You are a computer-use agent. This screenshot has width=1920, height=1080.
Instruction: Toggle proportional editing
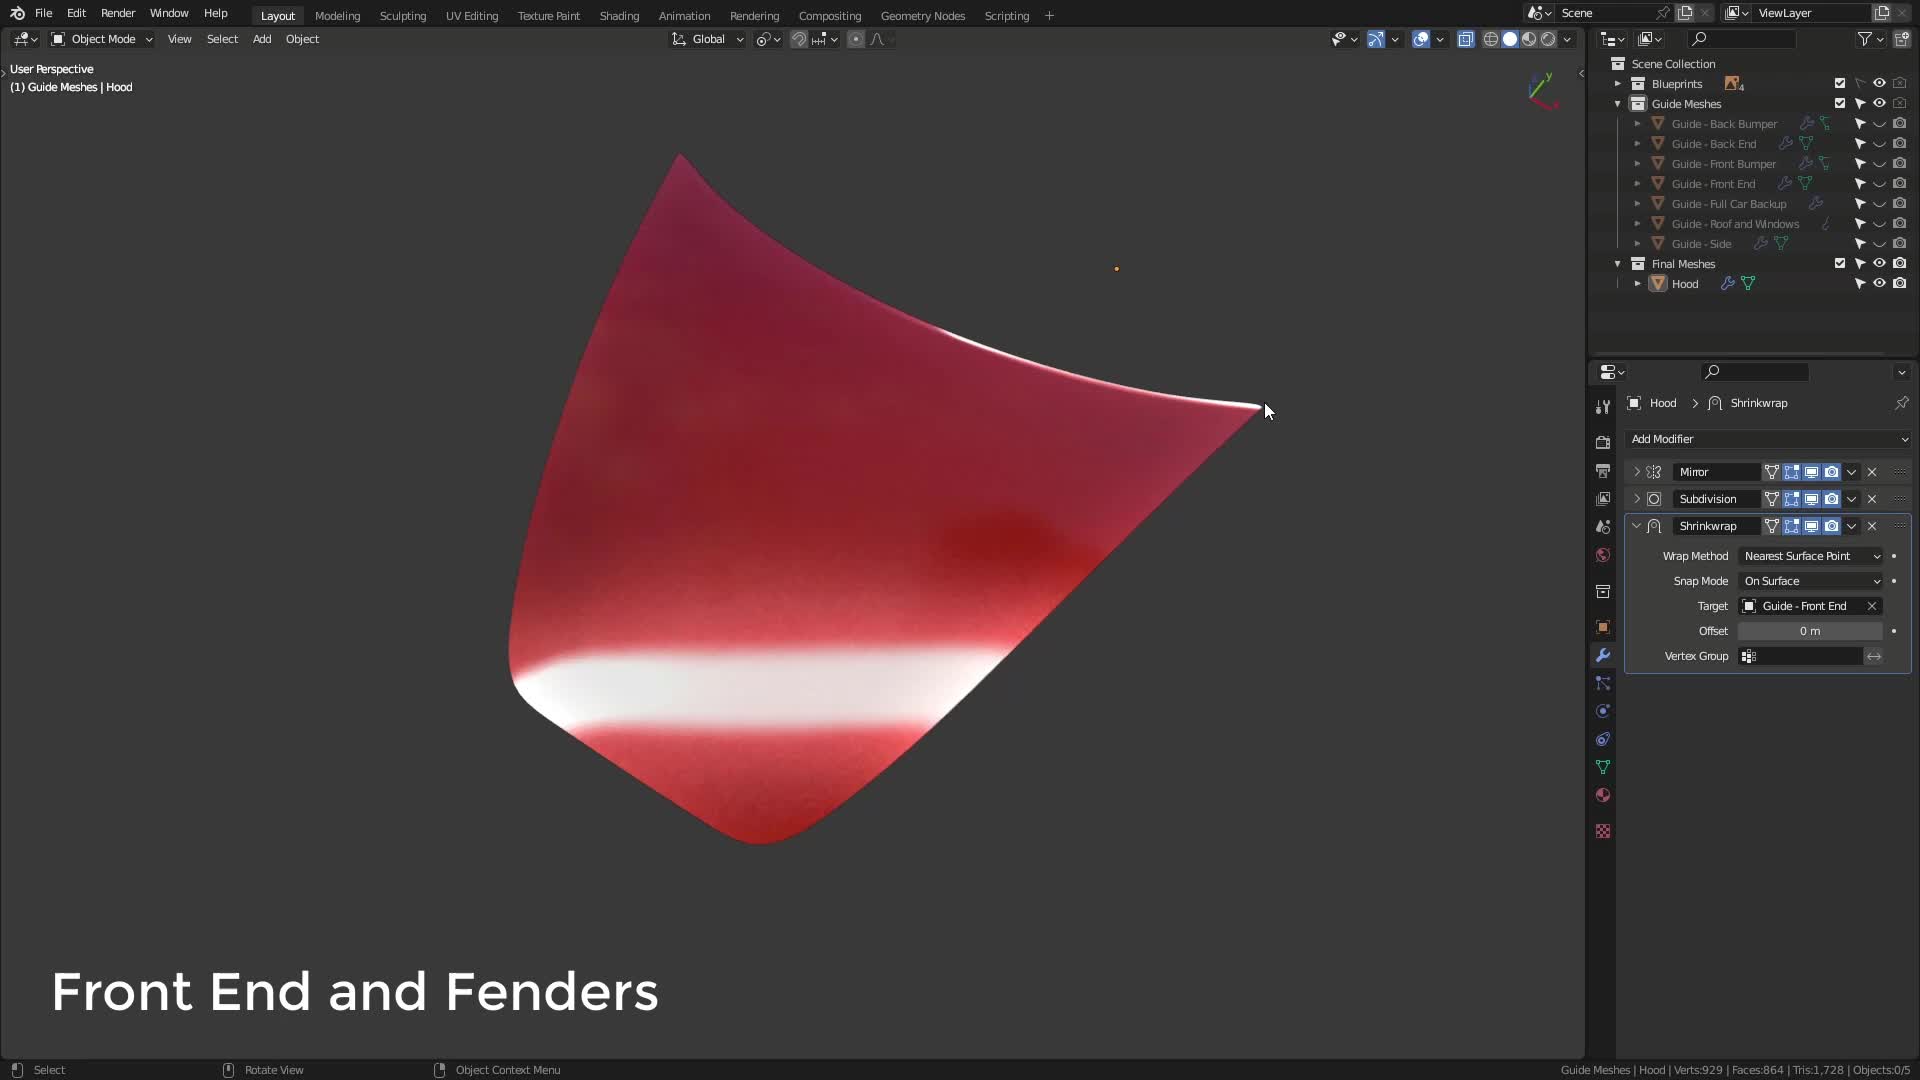[x=856, y=39]
